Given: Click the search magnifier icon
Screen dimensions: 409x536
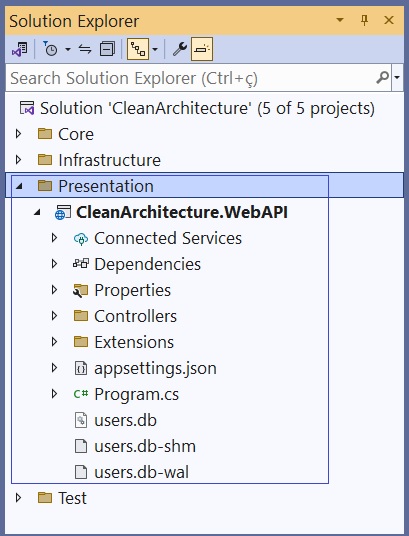Looking at the screenshot, I should 383,78.
